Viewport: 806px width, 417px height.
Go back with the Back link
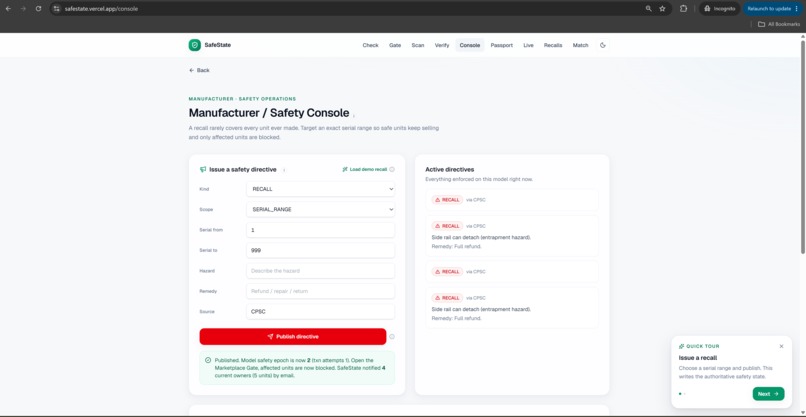(x=199, y=70)
